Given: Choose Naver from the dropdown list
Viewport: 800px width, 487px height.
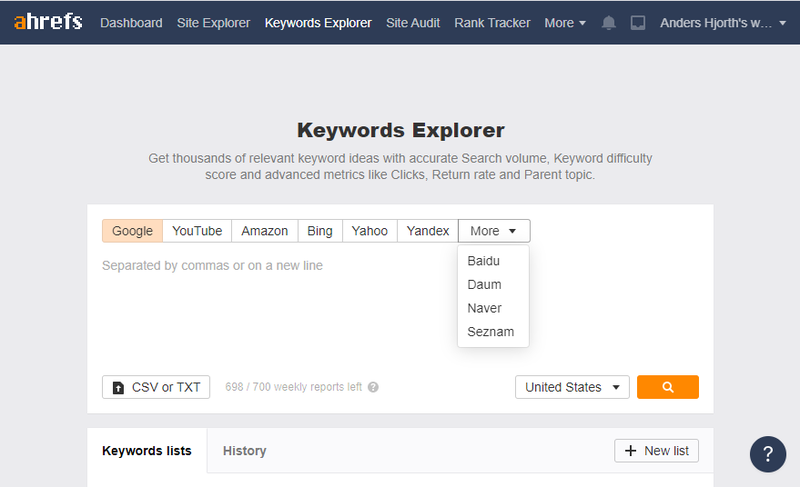Looking at the screenshot, I should click(493, 308).
